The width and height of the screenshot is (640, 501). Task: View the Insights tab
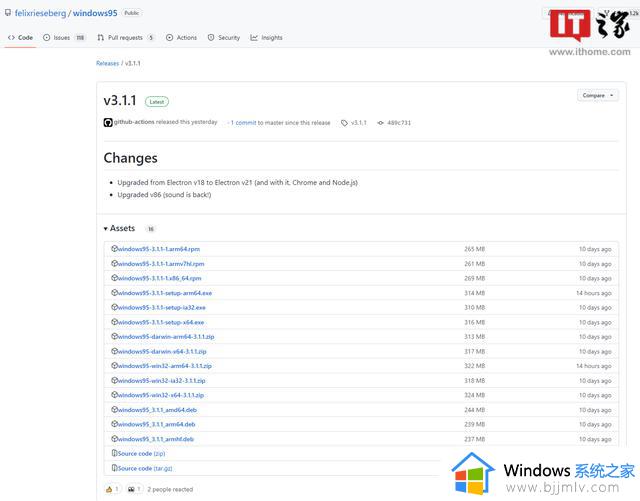[267, 38]
